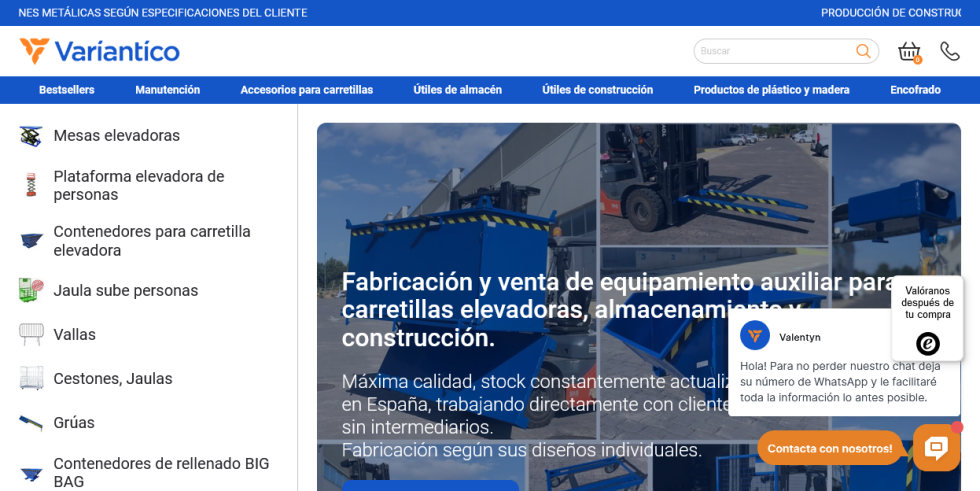Click the Jaula sube personas icon

(31, 291)
